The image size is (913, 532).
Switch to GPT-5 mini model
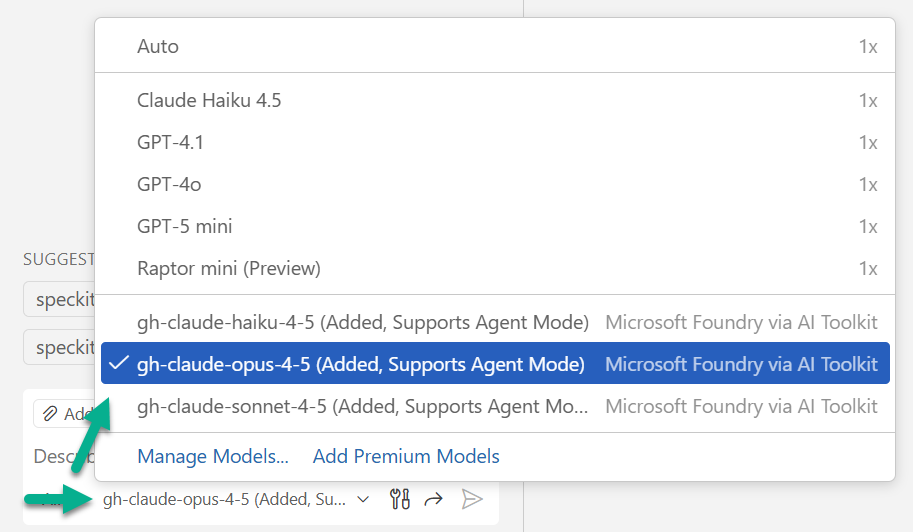(185, 226)
